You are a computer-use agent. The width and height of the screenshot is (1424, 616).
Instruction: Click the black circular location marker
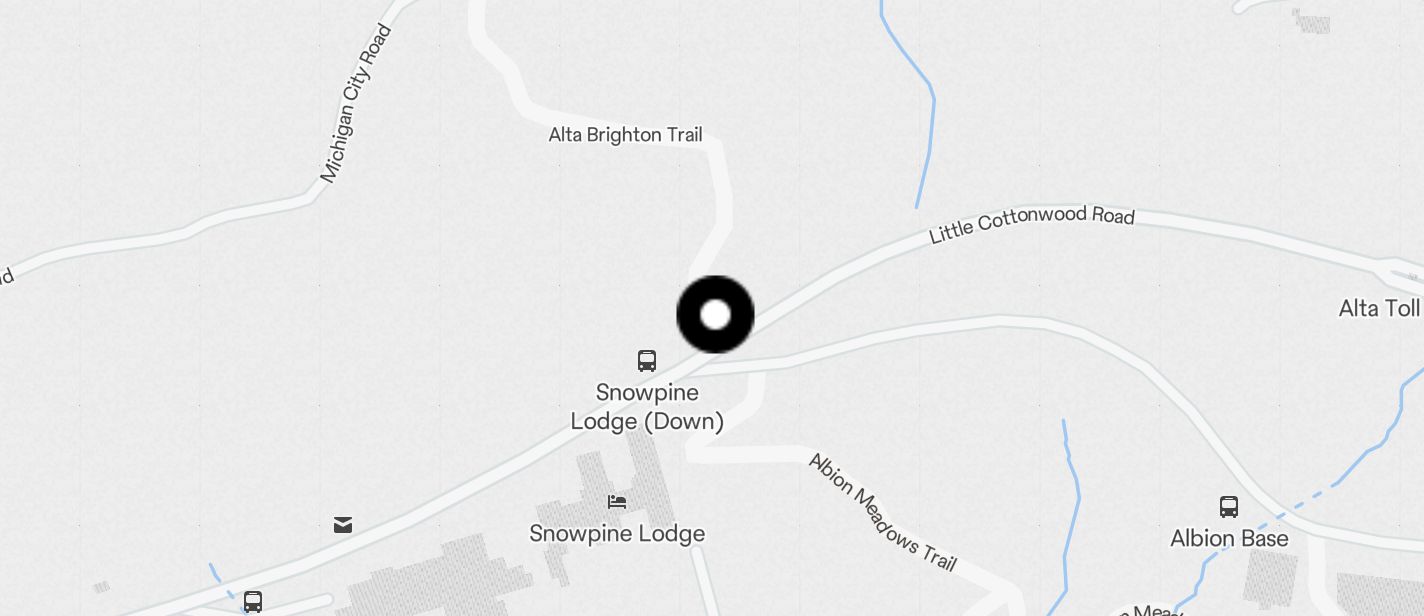click(715, 314)
